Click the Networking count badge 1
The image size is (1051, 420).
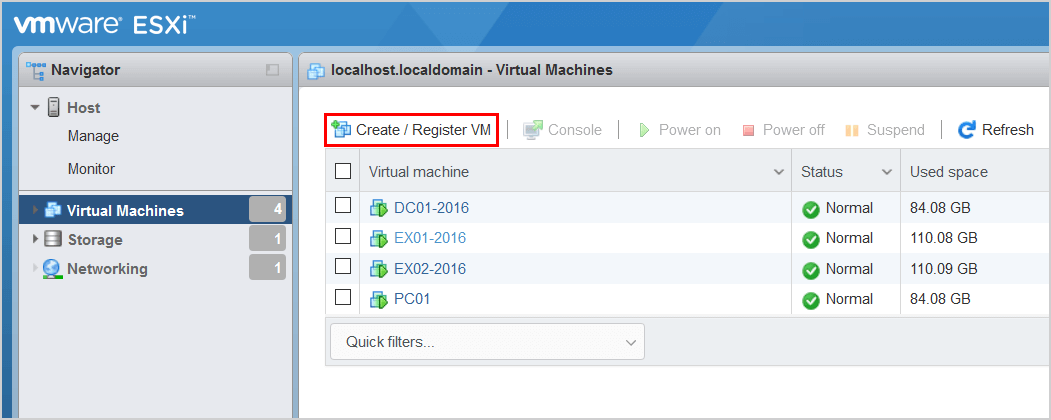coord(267,267)
